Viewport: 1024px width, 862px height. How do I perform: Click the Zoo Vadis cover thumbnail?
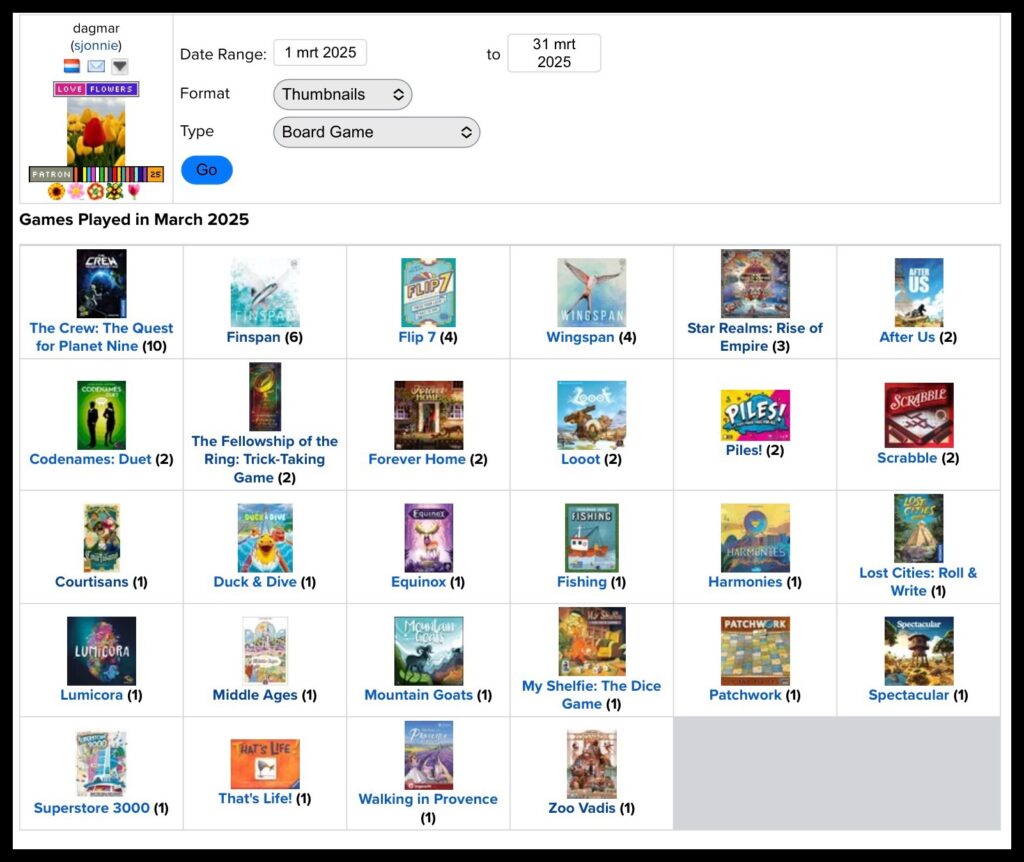pos(591,764)
